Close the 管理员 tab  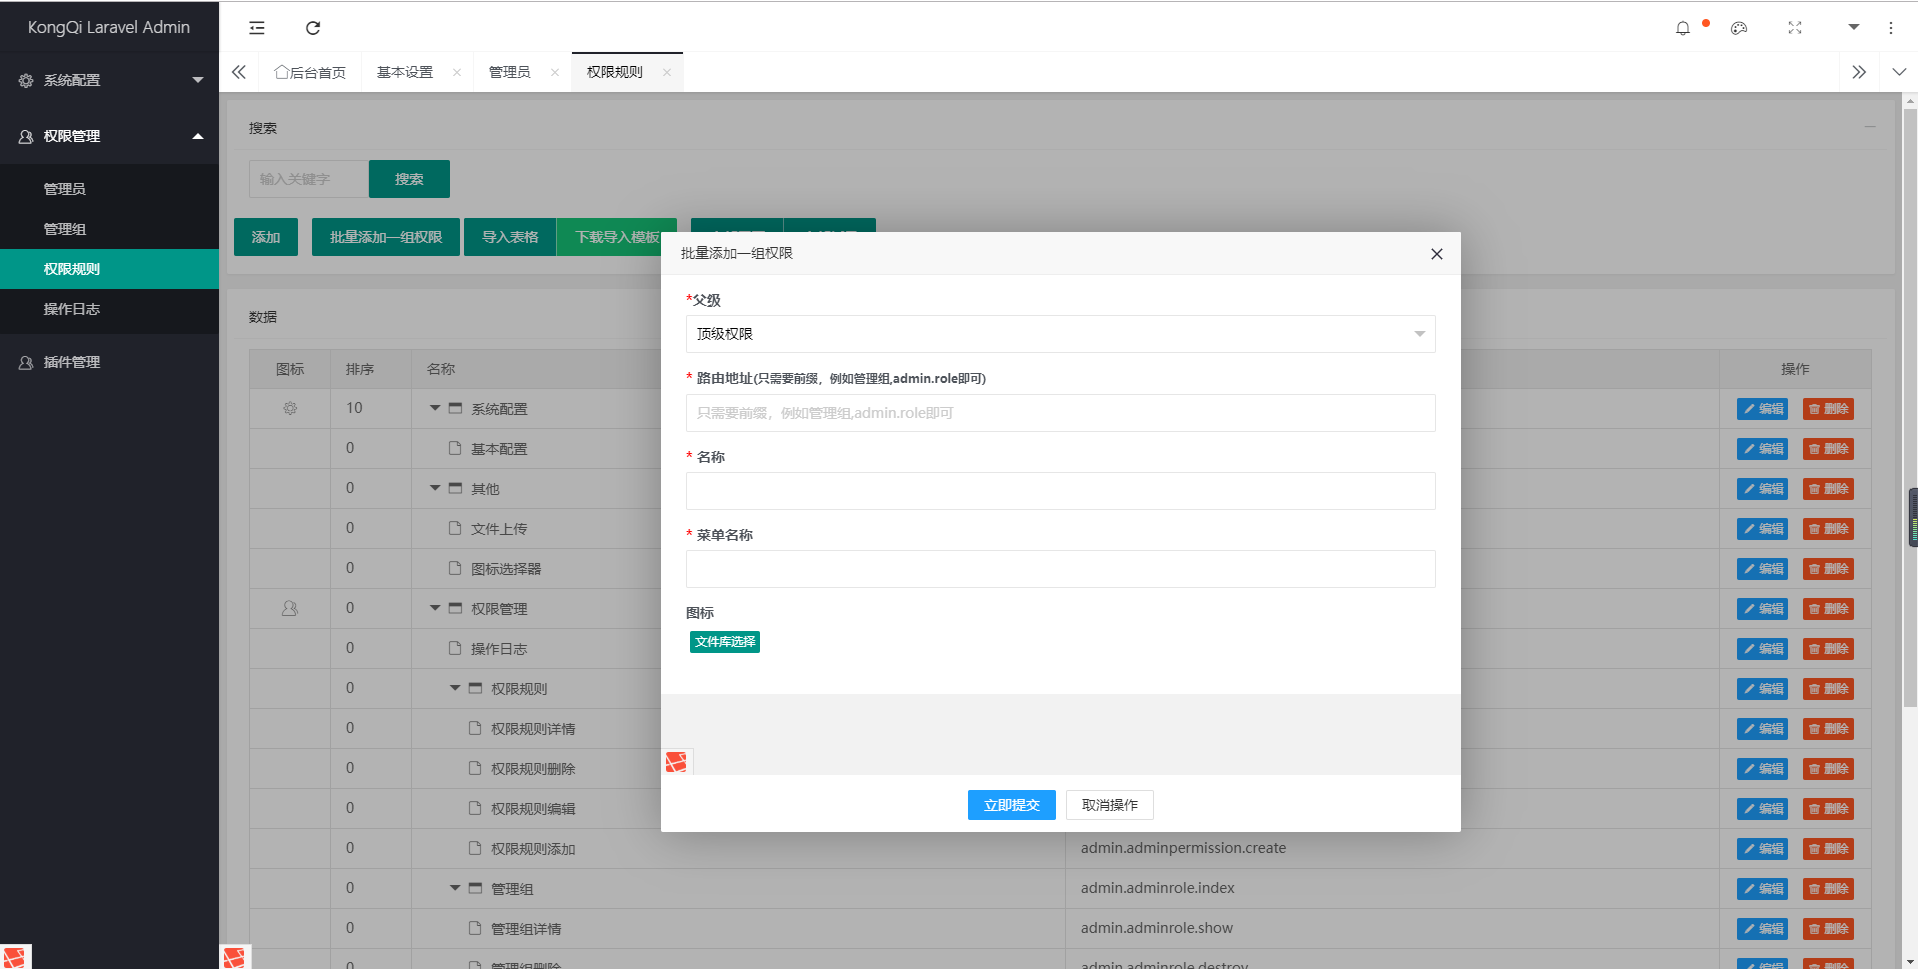click(x=555, y=72)
